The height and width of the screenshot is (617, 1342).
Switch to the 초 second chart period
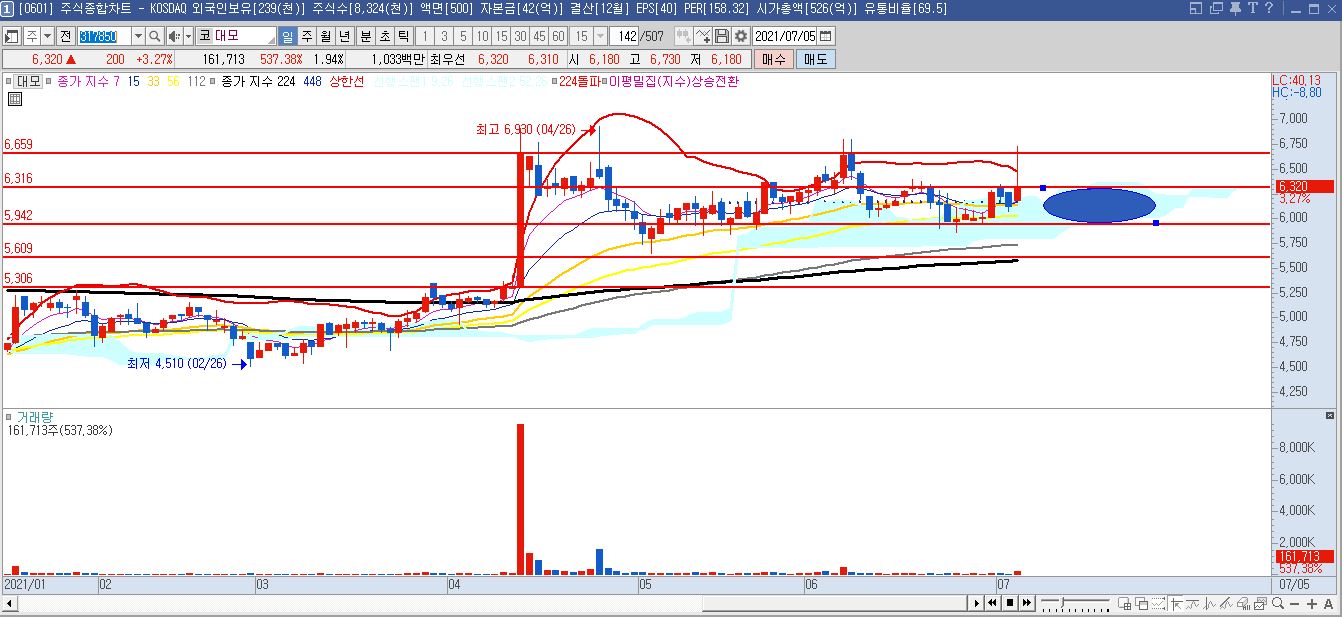[385, 36]
